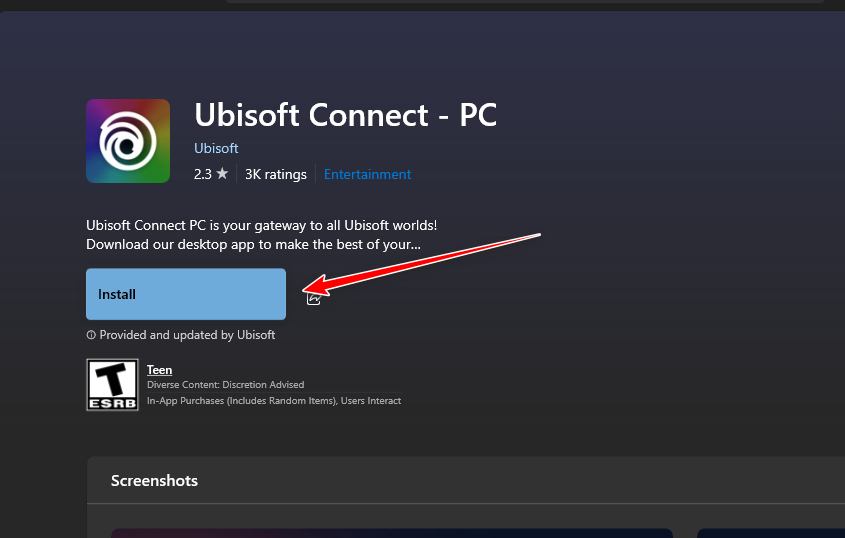Click the 2.3 rating score
This screenshot has width=845, height=538.
pos(203,174)
